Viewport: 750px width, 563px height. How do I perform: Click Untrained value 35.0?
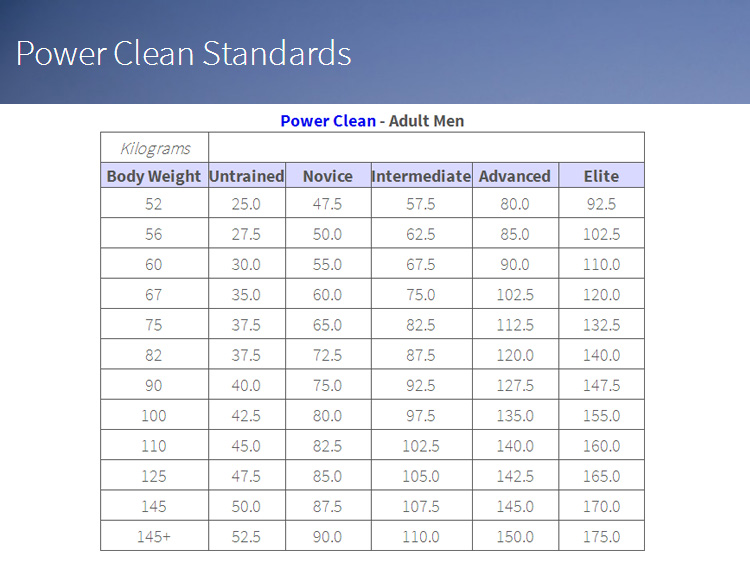[246, 295]
